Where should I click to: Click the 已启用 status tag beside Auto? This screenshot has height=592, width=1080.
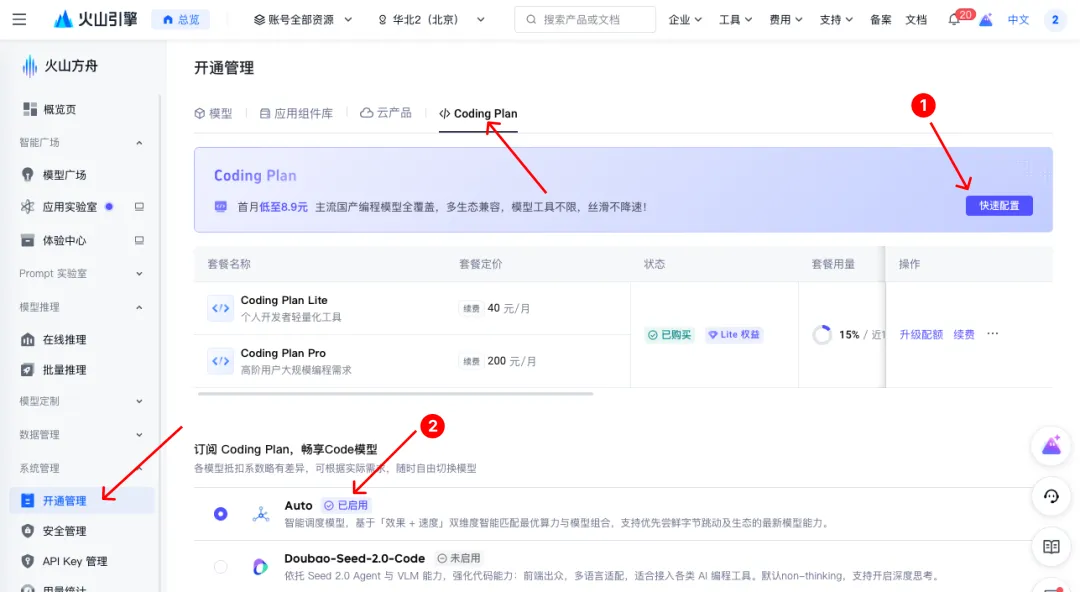pos(346,505)
